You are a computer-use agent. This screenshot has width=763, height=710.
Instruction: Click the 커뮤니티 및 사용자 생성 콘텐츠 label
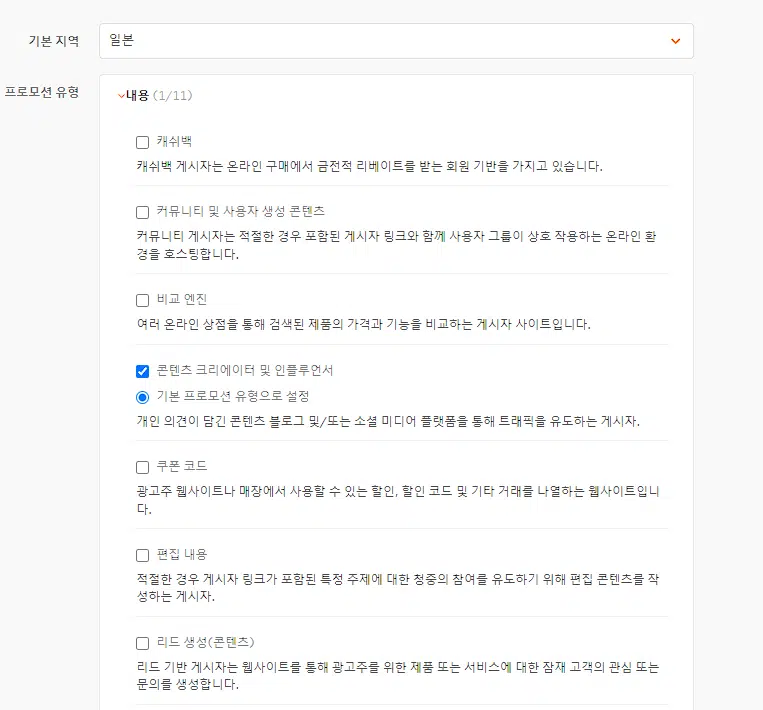[240, 211]
